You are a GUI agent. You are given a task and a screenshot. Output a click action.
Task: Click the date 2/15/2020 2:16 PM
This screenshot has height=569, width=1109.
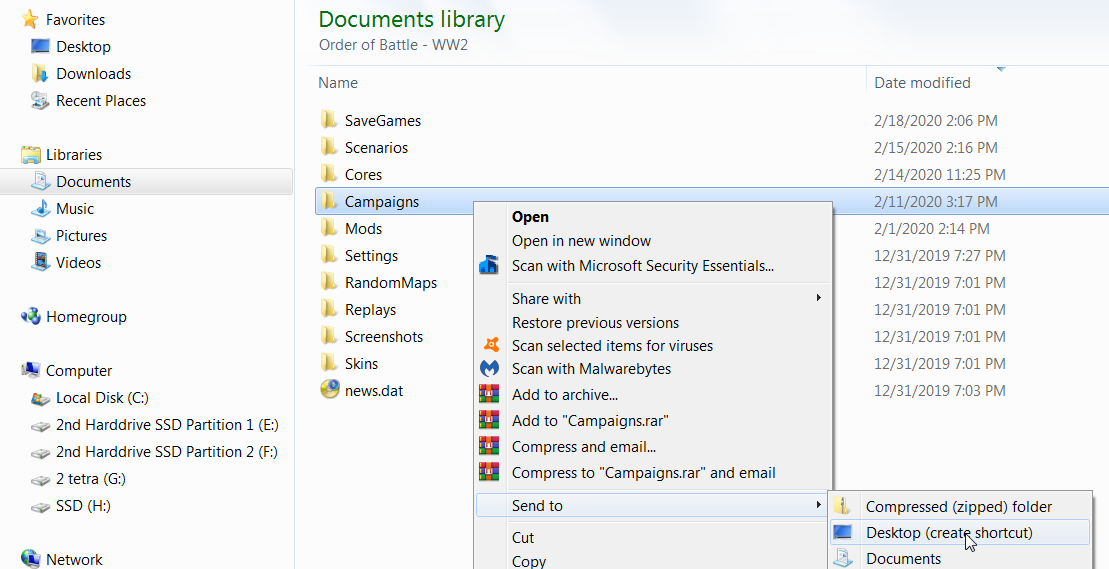[936, 148]
